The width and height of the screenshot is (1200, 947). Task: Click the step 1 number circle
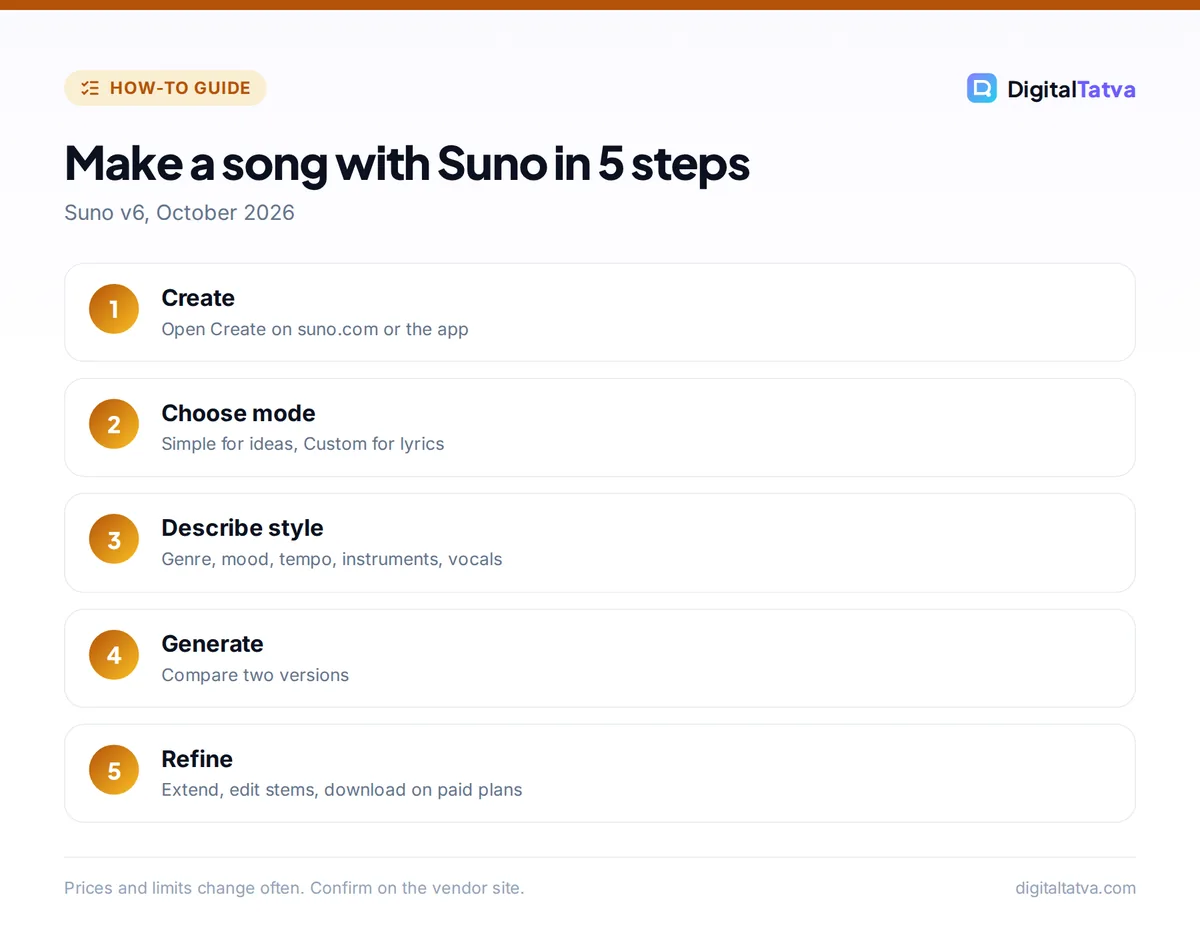[114, 309]
